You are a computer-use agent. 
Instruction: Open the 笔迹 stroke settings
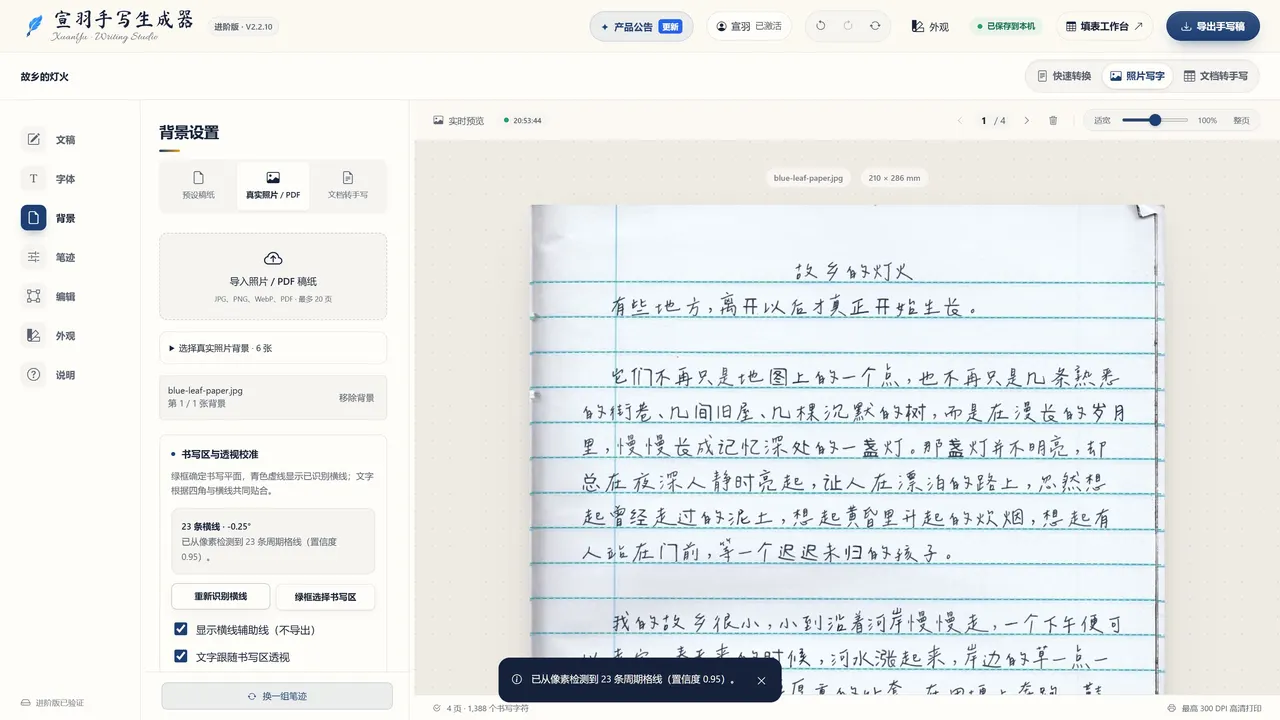pyautogui.click(x=50, y=257)
